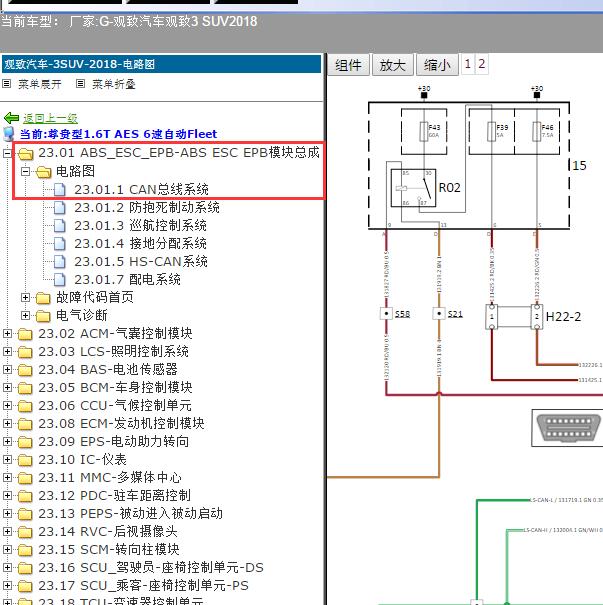Image resolution: width=603 pixels, height=605 pixels.
Task: Click the 组件 button
Action: [x=348, y=65]
